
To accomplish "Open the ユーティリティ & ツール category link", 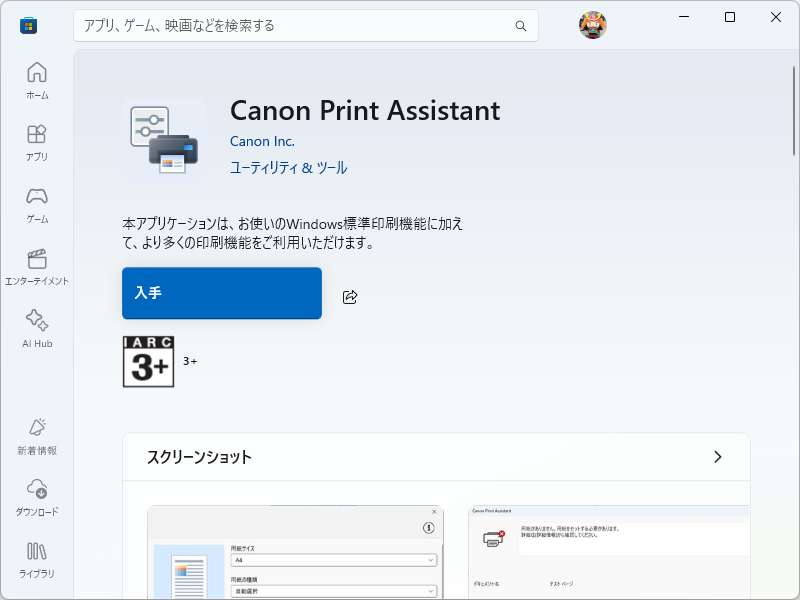I will tap(288, 168).
